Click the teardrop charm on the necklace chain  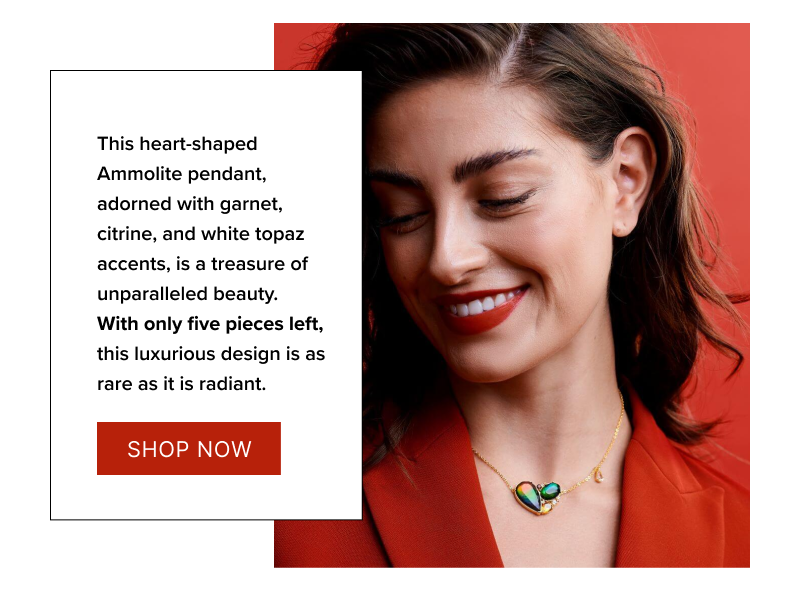[x=599, y=475]
